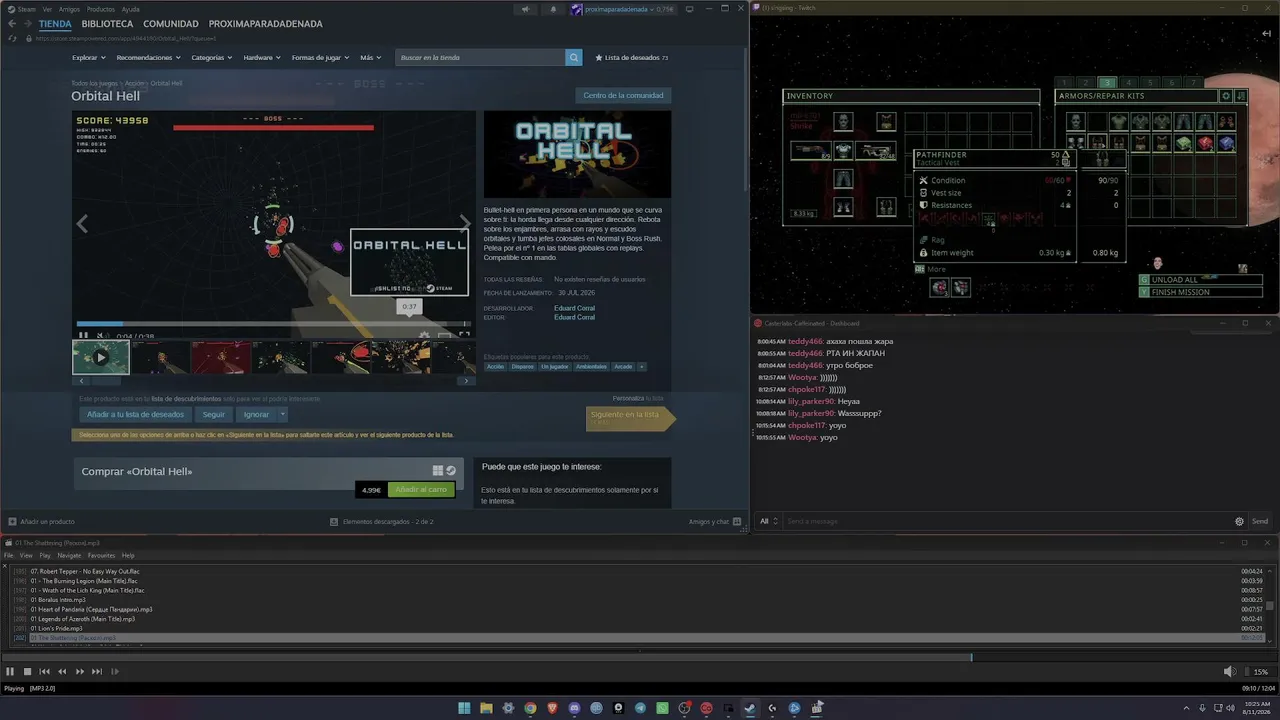The height and width of the screenshot is (720, 1280).
Task: Open Twitch chat All filter dropdown
Action: [768, 521]
